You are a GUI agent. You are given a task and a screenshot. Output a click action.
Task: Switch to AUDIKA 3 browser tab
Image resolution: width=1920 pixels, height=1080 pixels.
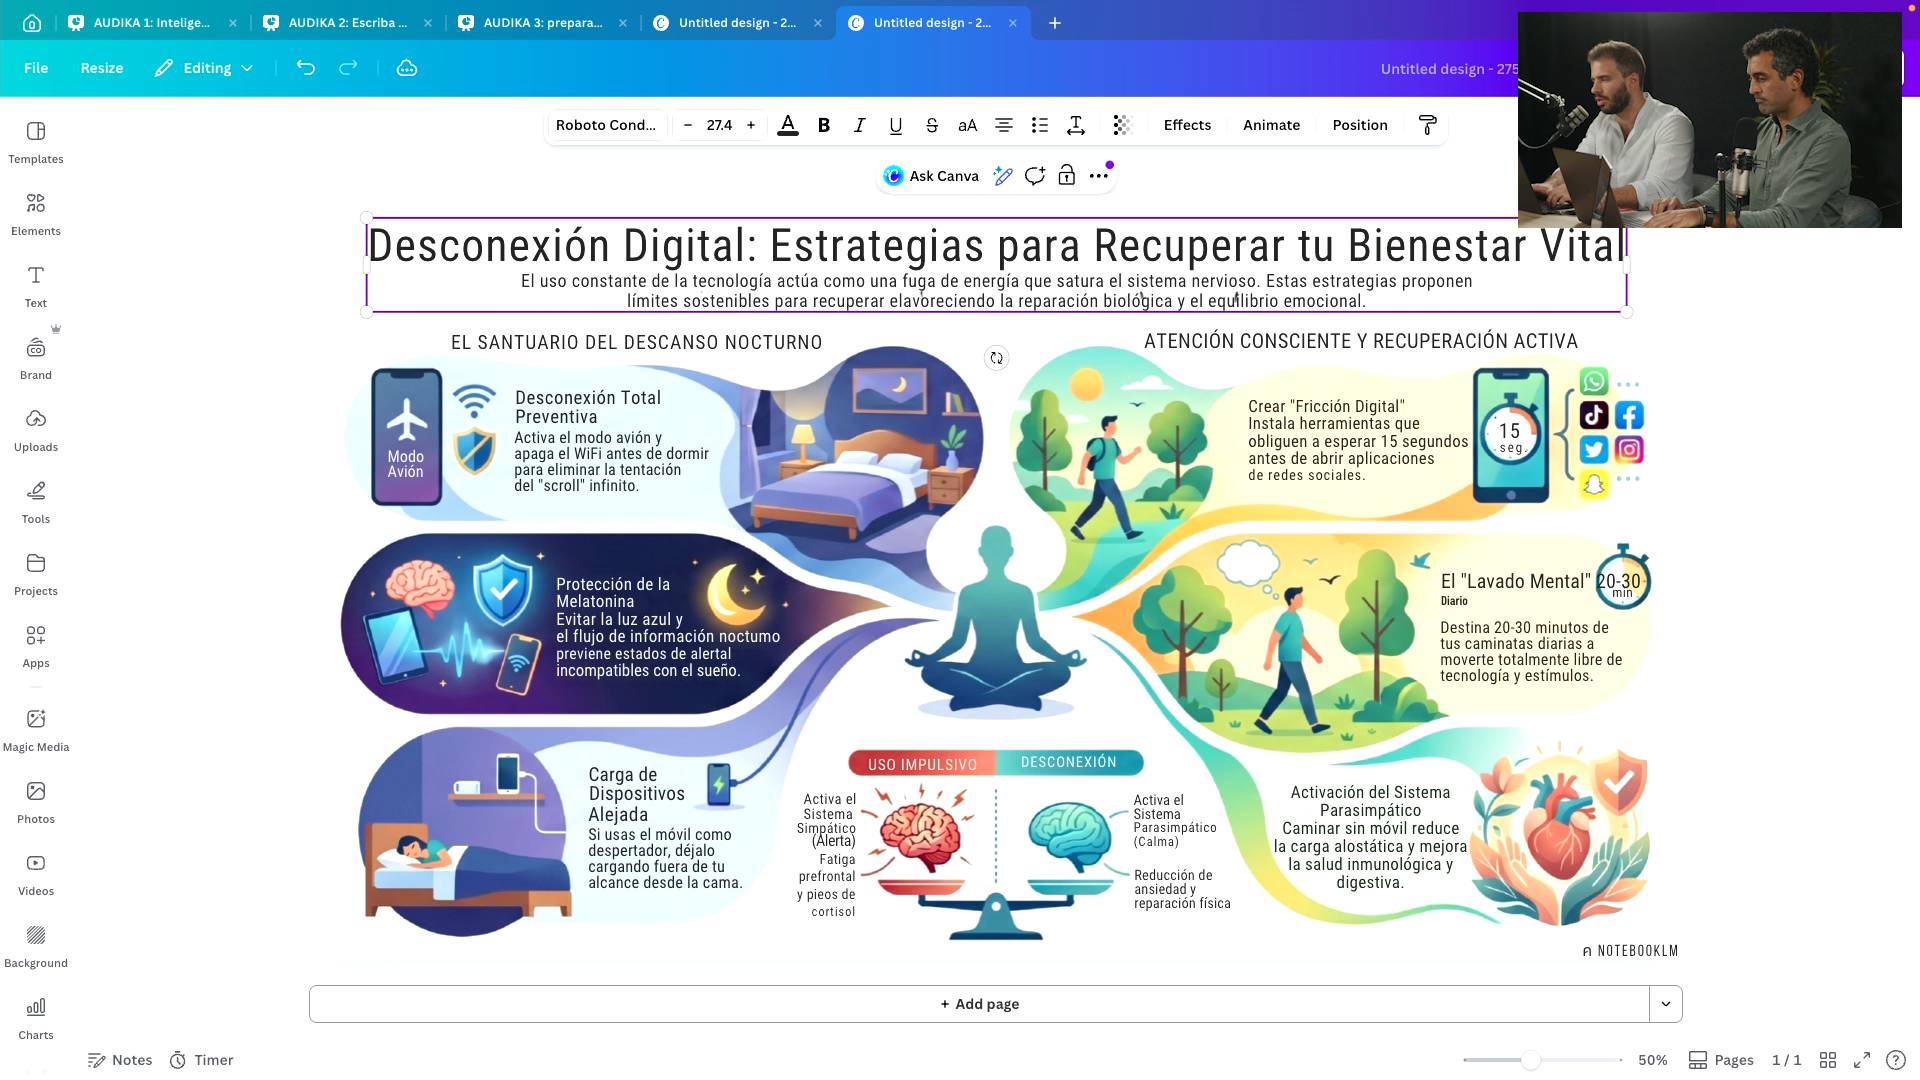pos(542,23)
